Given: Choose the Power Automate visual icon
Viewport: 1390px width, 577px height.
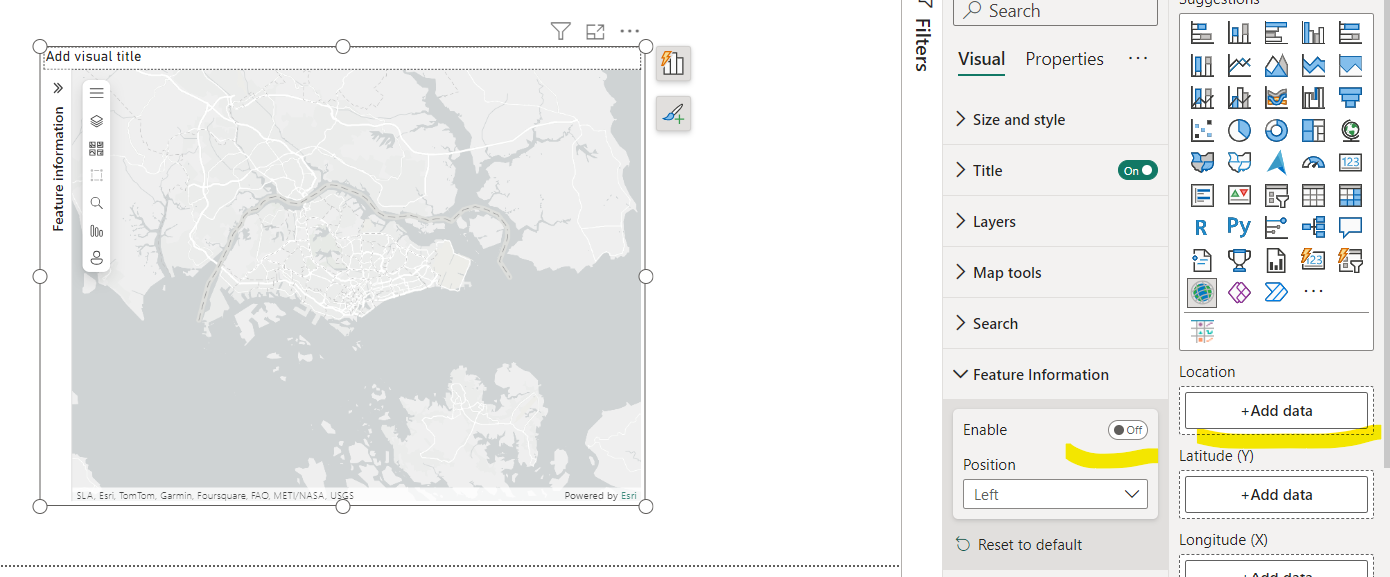Looking at the screenshot, I should 1276,292.
